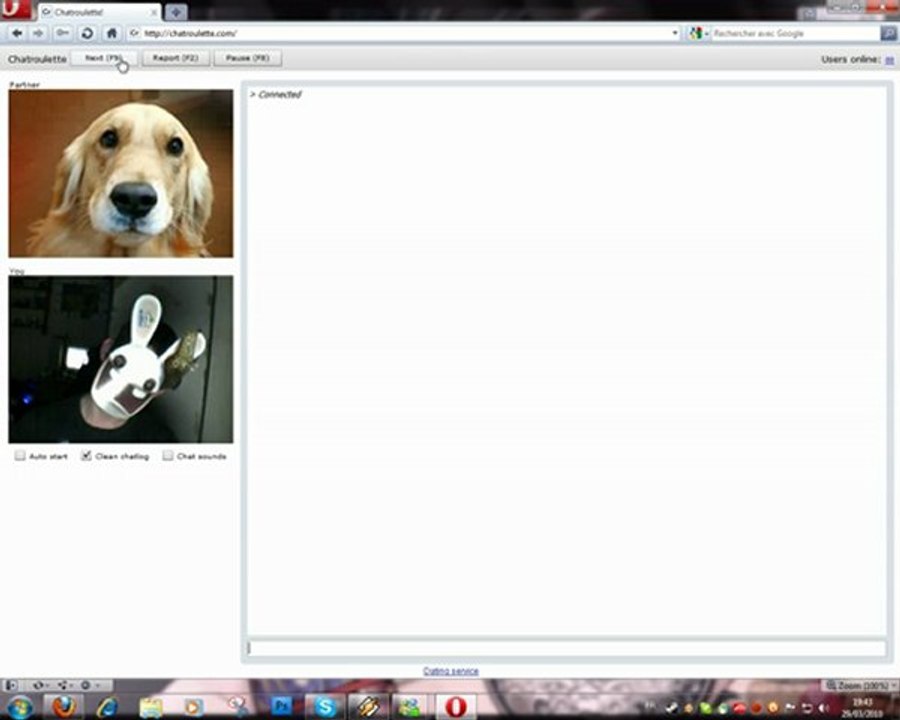This screenshot has height=720, width=900.
Task: Click the chat message input field
Action: click(567, 648)
